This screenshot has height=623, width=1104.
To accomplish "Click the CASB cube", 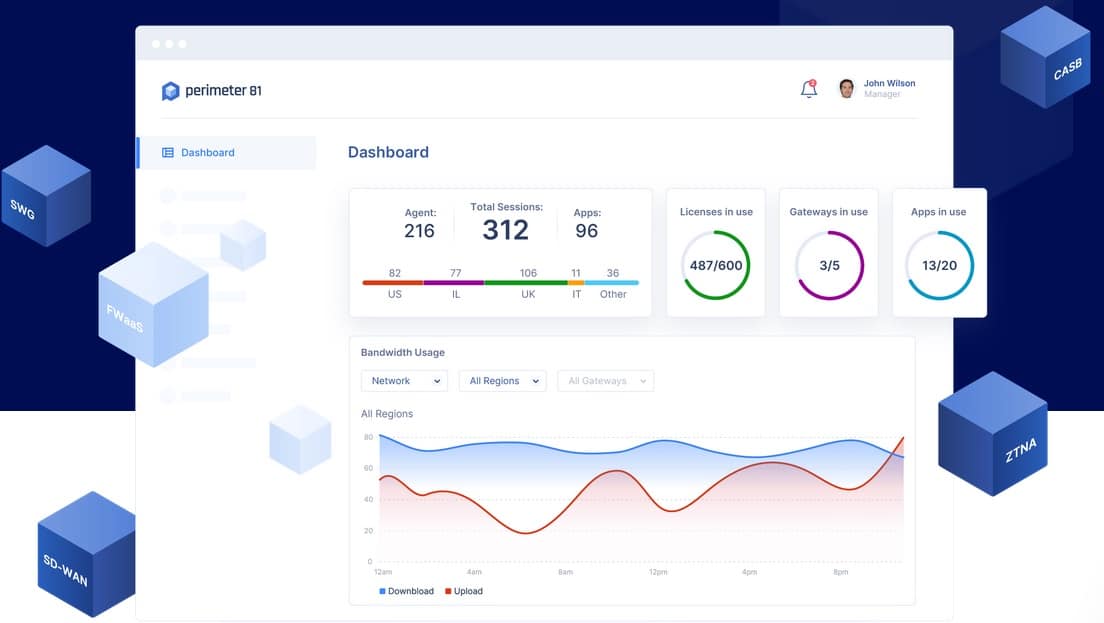I will click(1045, 58).
